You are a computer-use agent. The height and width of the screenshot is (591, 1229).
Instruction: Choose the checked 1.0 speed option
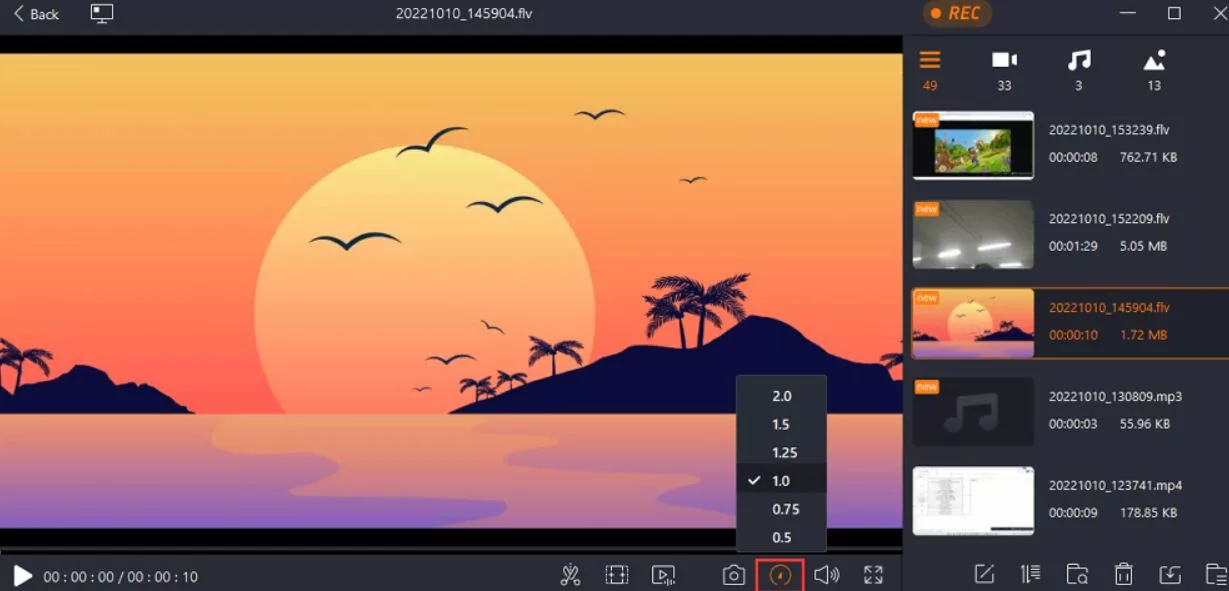coord(781,481)
